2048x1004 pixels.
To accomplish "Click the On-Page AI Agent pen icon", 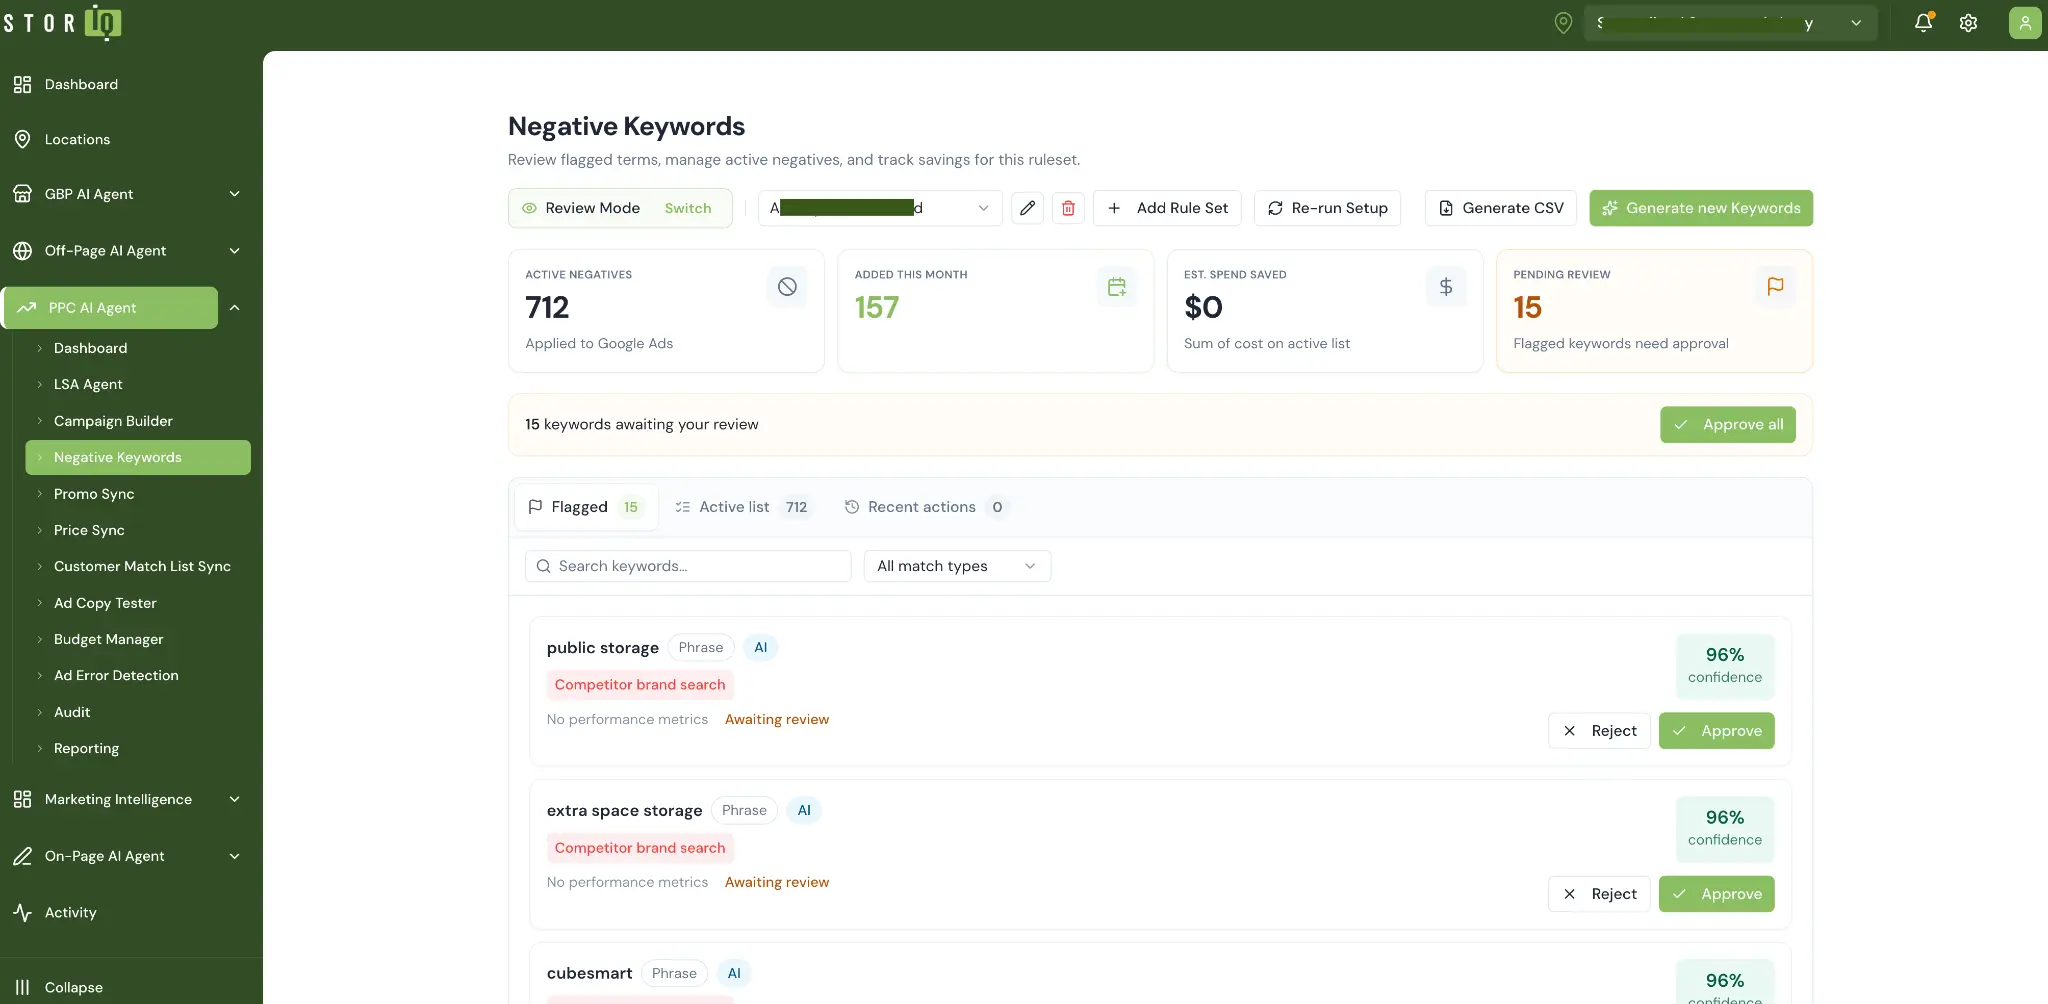I will [22, 856].
